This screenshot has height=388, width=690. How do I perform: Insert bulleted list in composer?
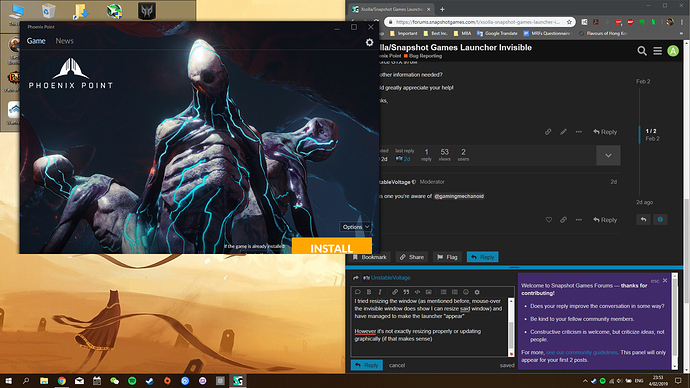[443, 292]
